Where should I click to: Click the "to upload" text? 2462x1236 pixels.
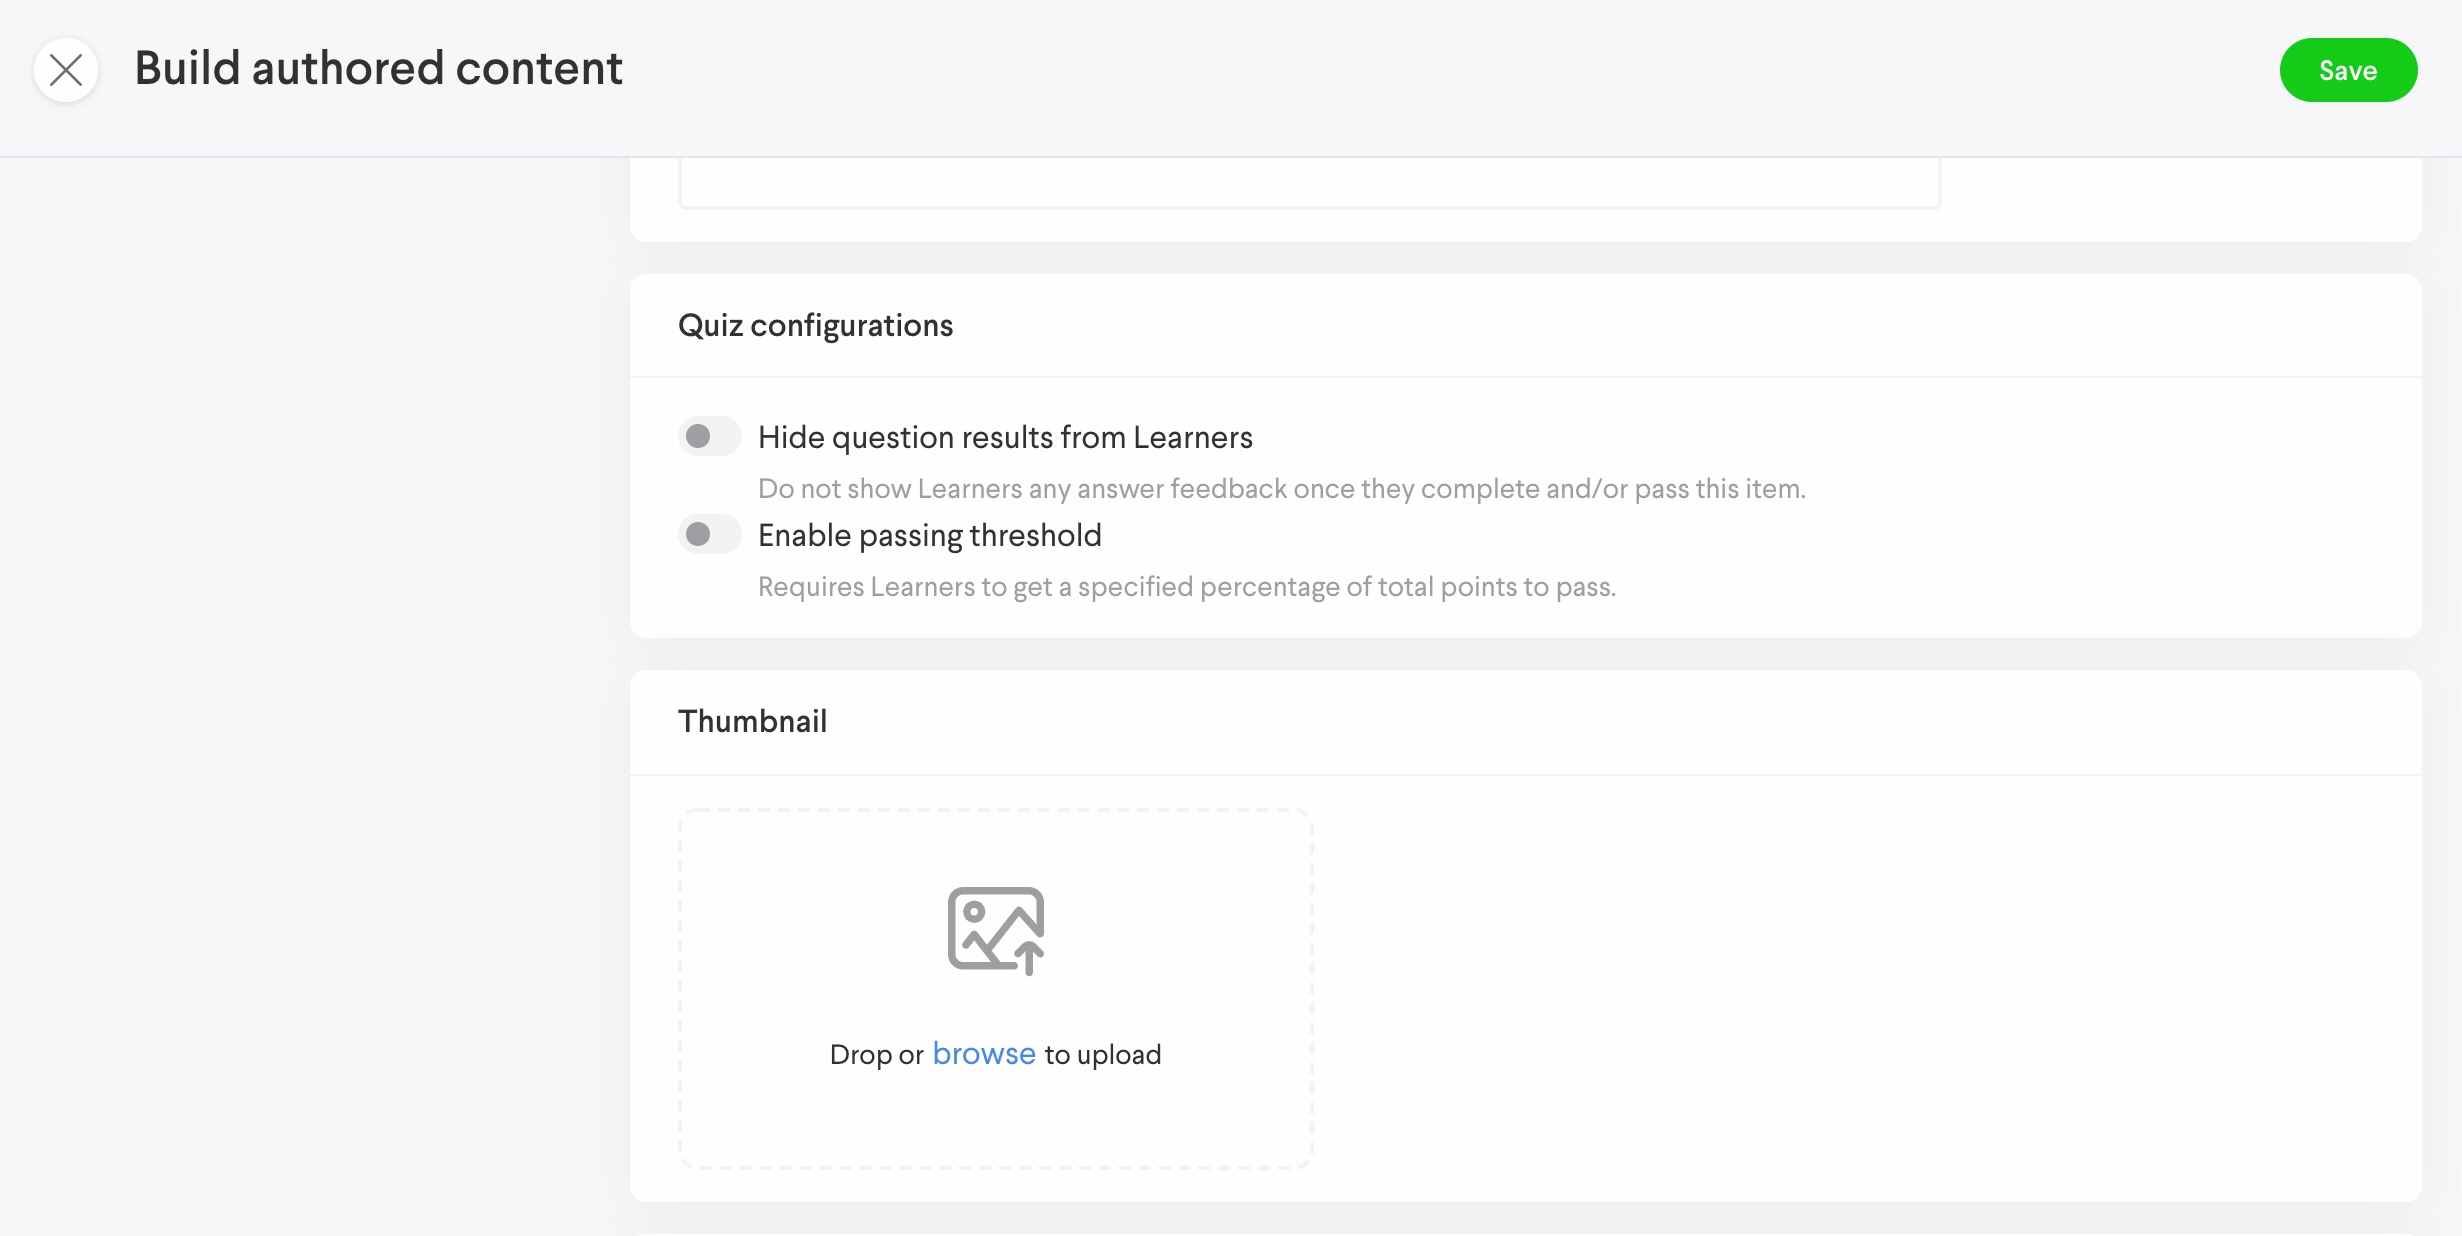pos(1103,1055)
